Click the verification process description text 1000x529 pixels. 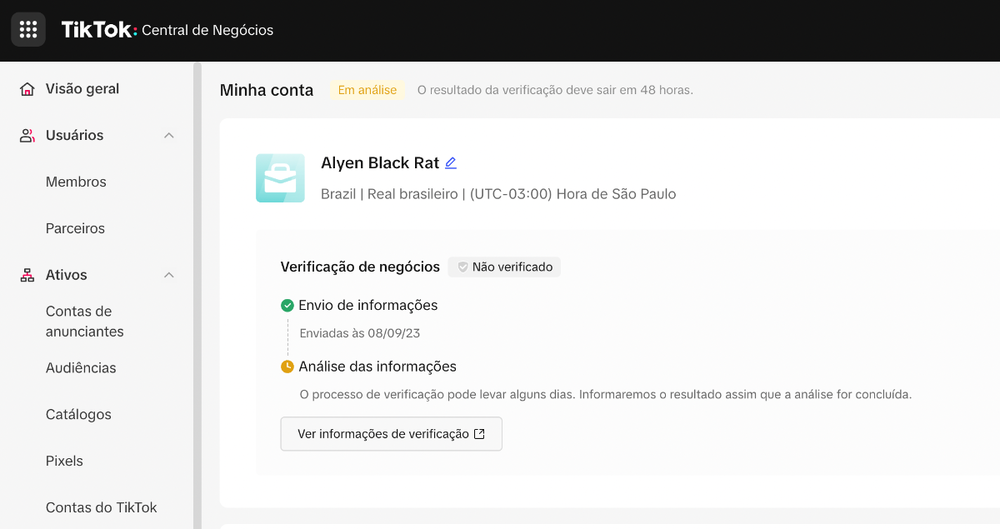click(x=606, y=394)
